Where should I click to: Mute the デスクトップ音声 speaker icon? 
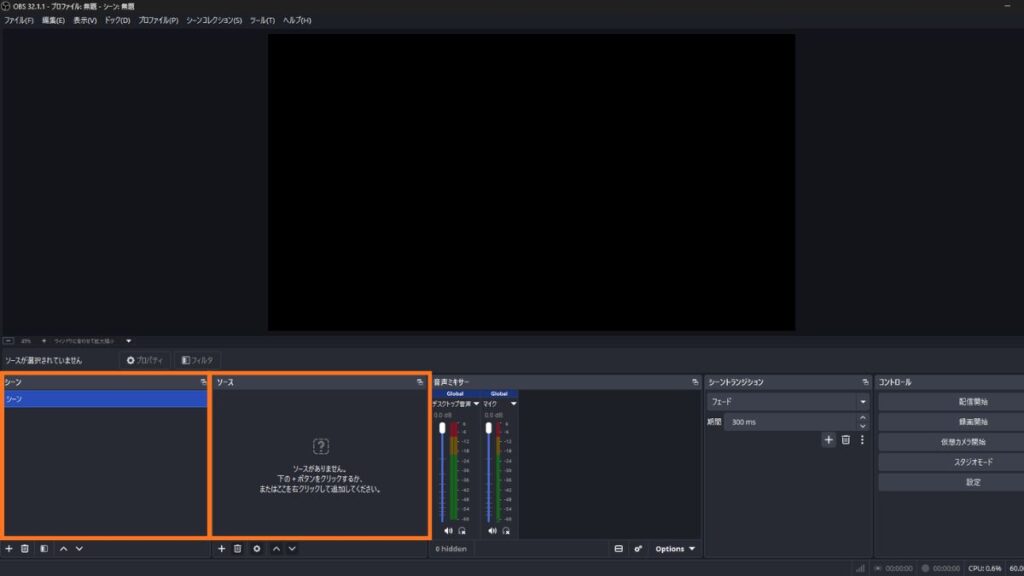coord(448,531)
